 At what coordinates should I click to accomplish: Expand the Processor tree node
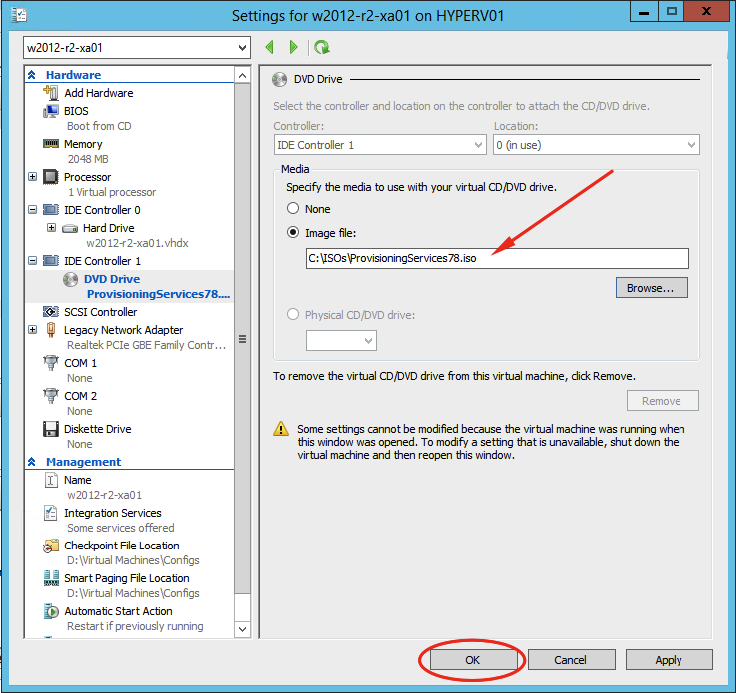[32, 177]
